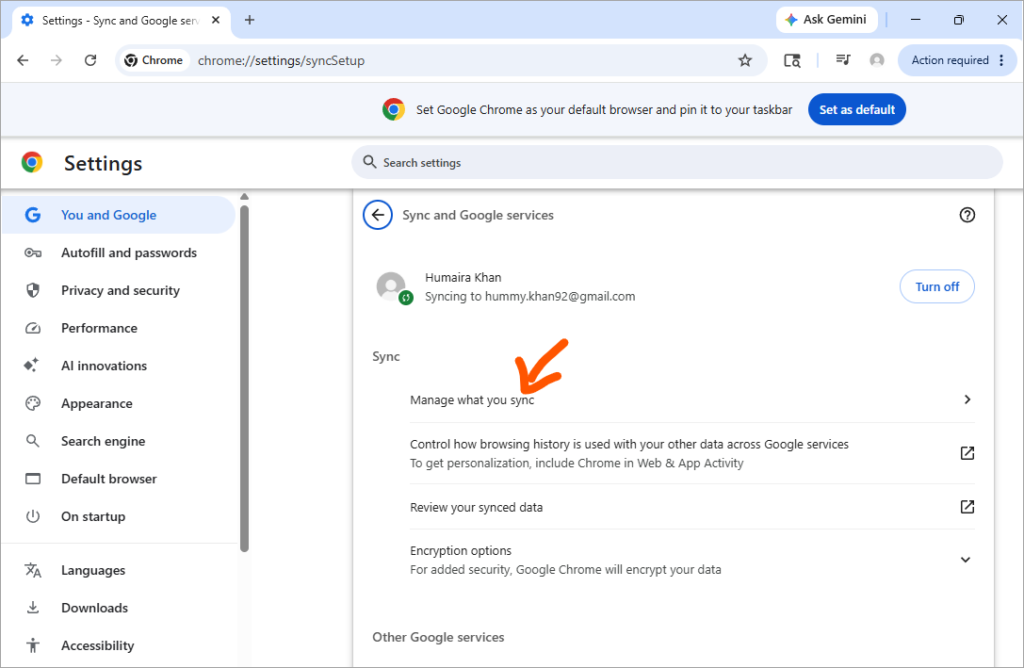Click the Chrome site info chip
The image size is (1024, 668).
coord(154,60)
